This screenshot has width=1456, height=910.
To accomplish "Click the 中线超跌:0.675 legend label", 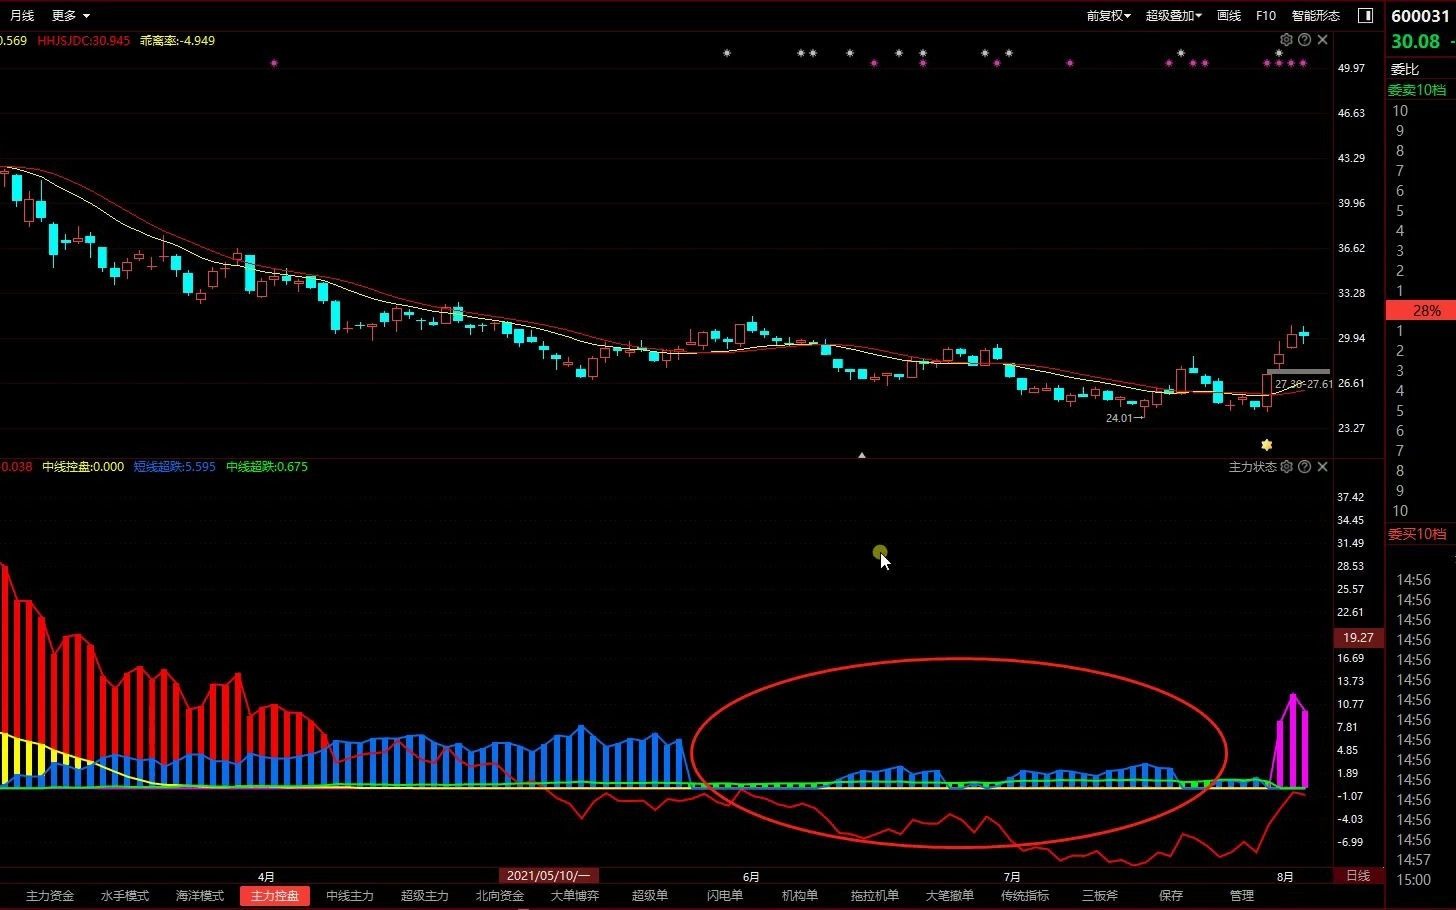I will pyautogui.click(x=267, y=467).
